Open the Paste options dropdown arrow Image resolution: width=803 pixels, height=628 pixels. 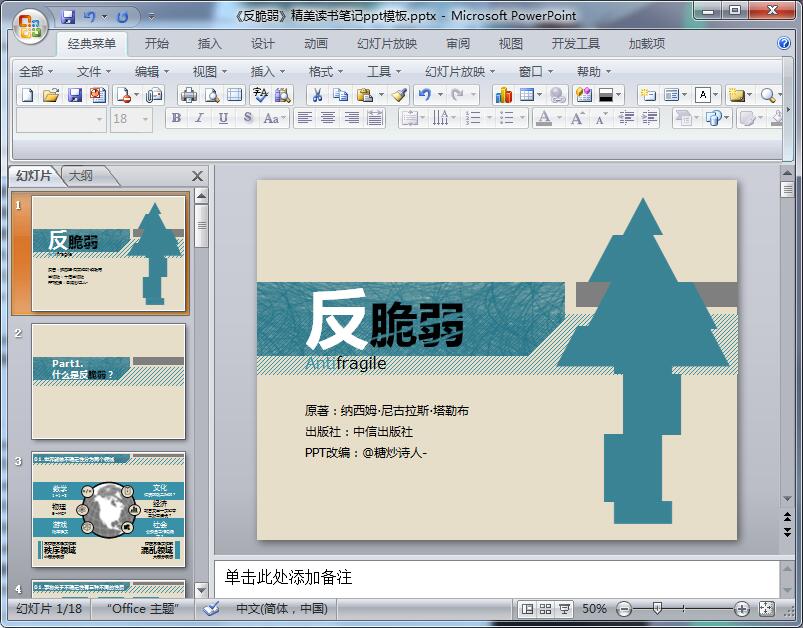point(381,95)
